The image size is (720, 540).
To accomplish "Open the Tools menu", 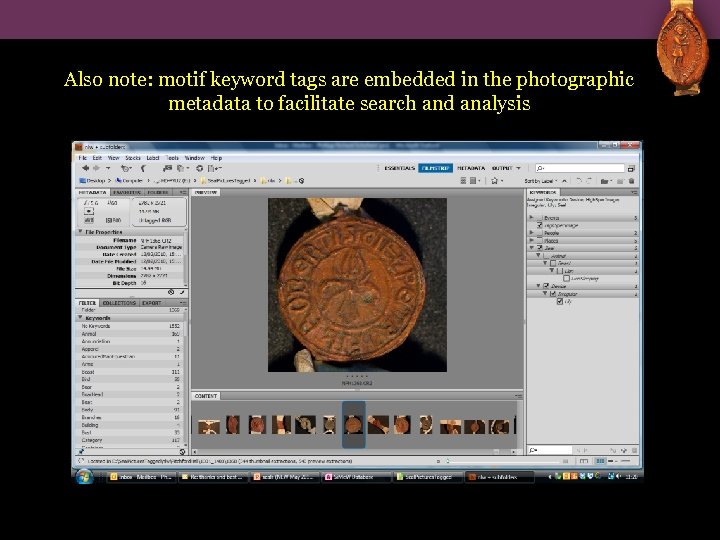I will pyautogui.click(x=172, y=157).
